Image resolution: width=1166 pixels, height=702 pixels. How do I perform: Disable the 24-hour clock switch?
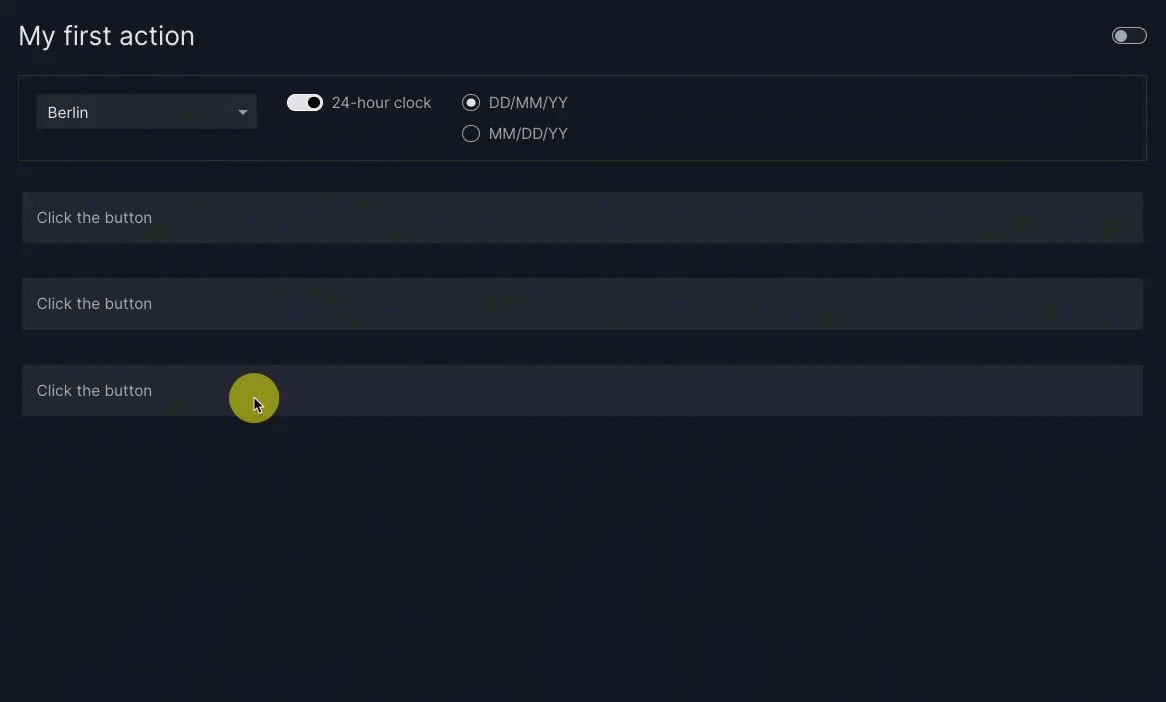click(x=305, y=103)
